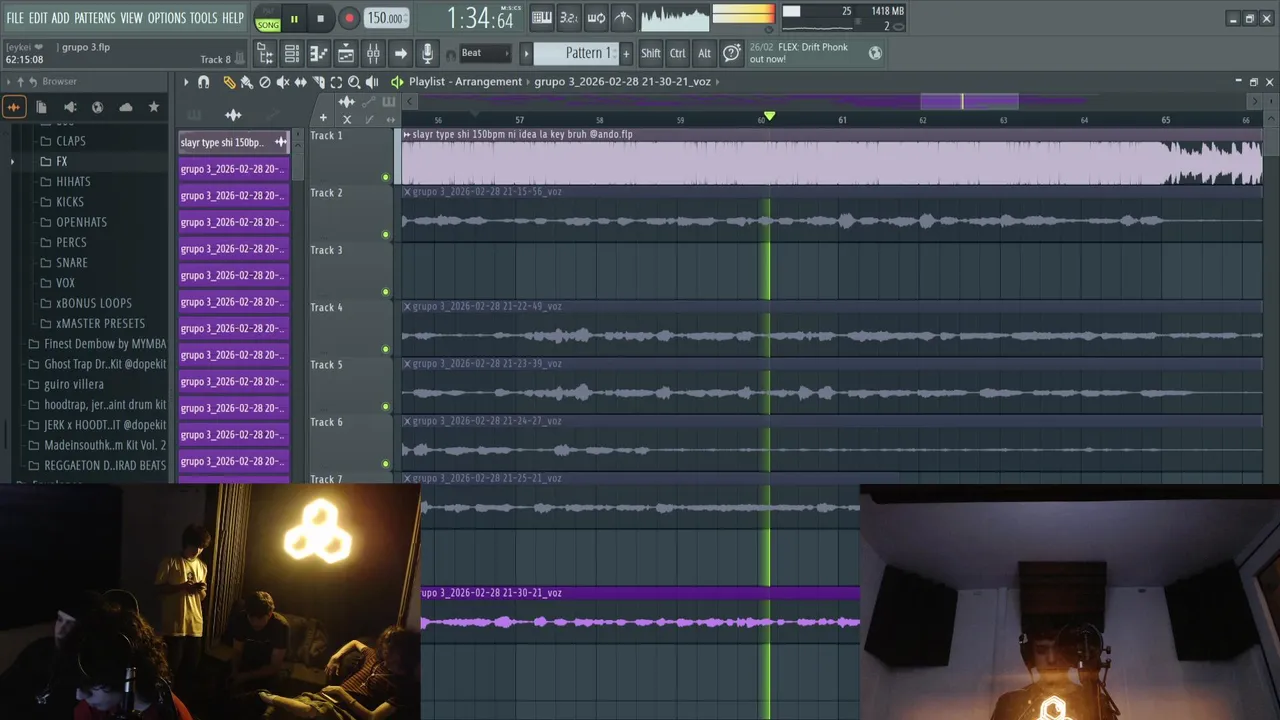Open the files tab icon in the Browser

tap(41, 107)
